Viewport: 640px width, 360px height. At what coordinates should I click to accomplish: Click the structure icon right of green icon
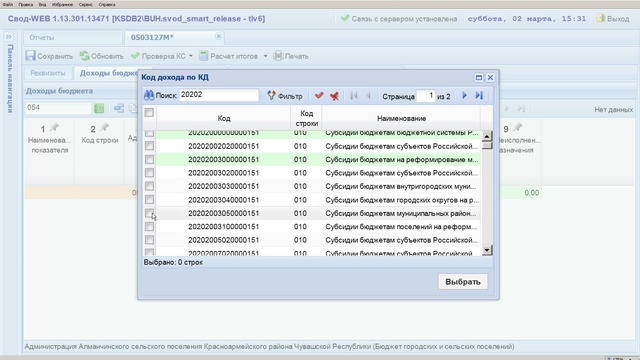pos(119,108)
